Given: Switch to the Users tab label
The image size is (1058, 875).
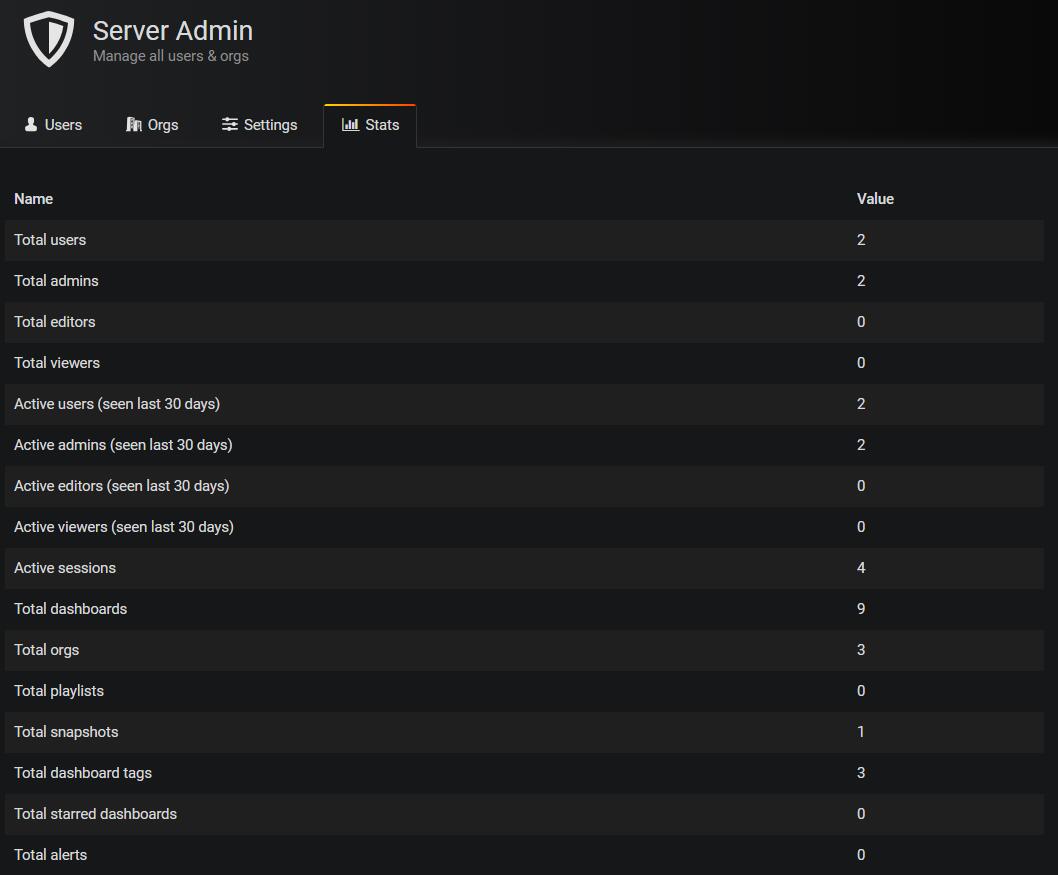Looking at the screenshot, I should click(x=63, y=125).
